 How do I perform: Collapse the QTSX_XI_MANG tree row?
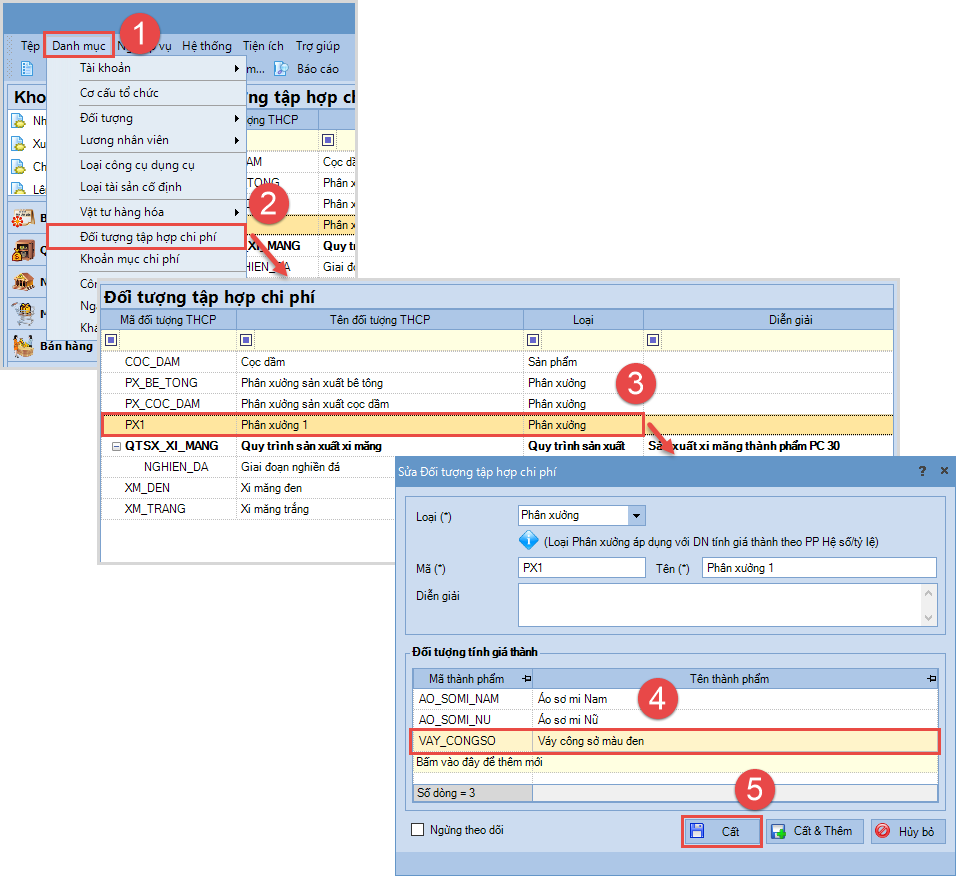click(x=116, y=446)
